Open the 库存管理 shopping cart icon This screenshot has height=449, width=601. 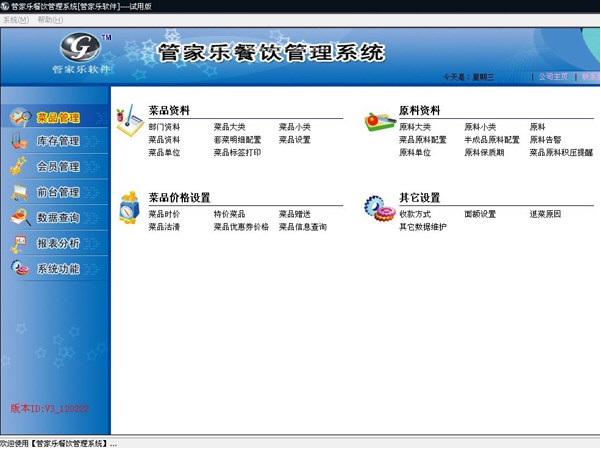click(19, 141)
